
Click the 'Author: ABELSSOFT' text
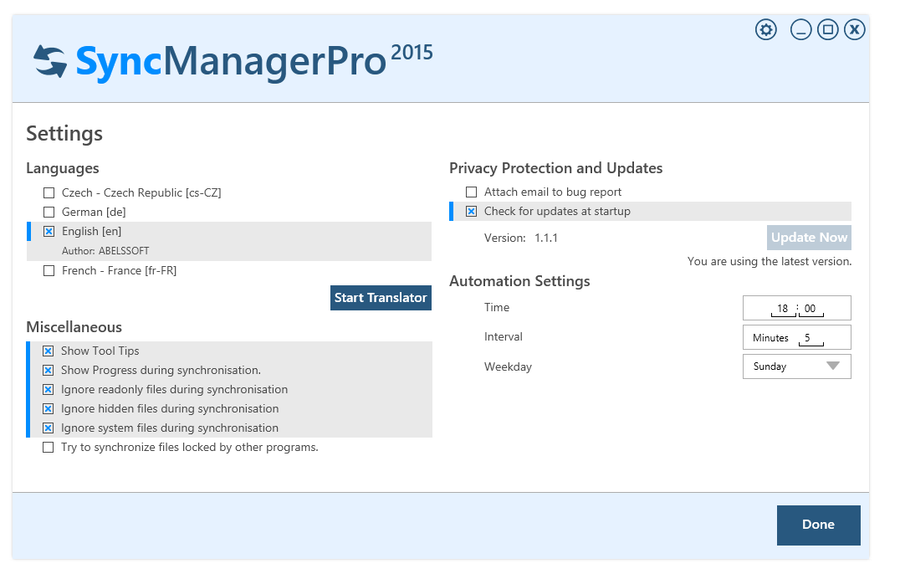(106, 251)
